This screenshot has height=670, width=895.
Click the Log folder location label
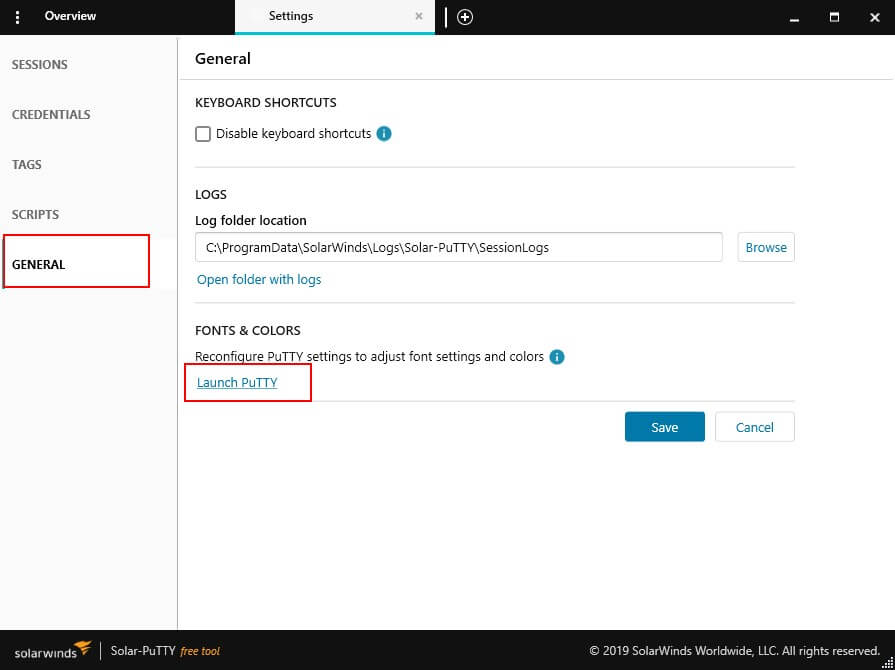[251, 220]
